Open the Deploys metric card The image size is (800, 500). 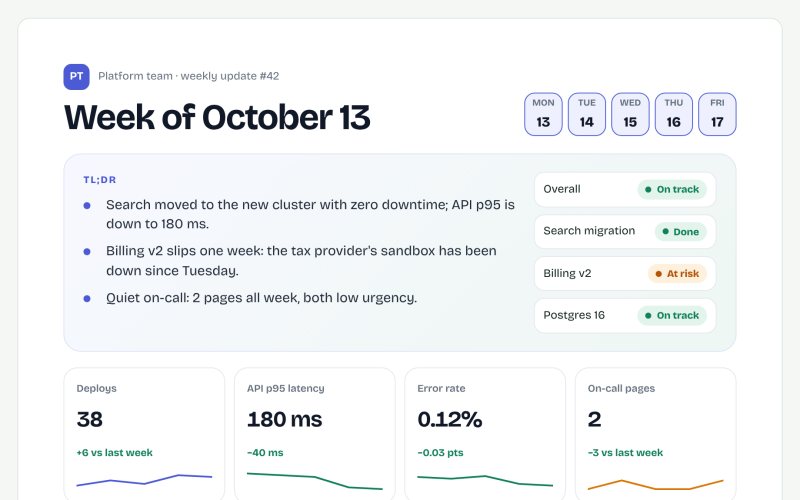pos(144,434)
